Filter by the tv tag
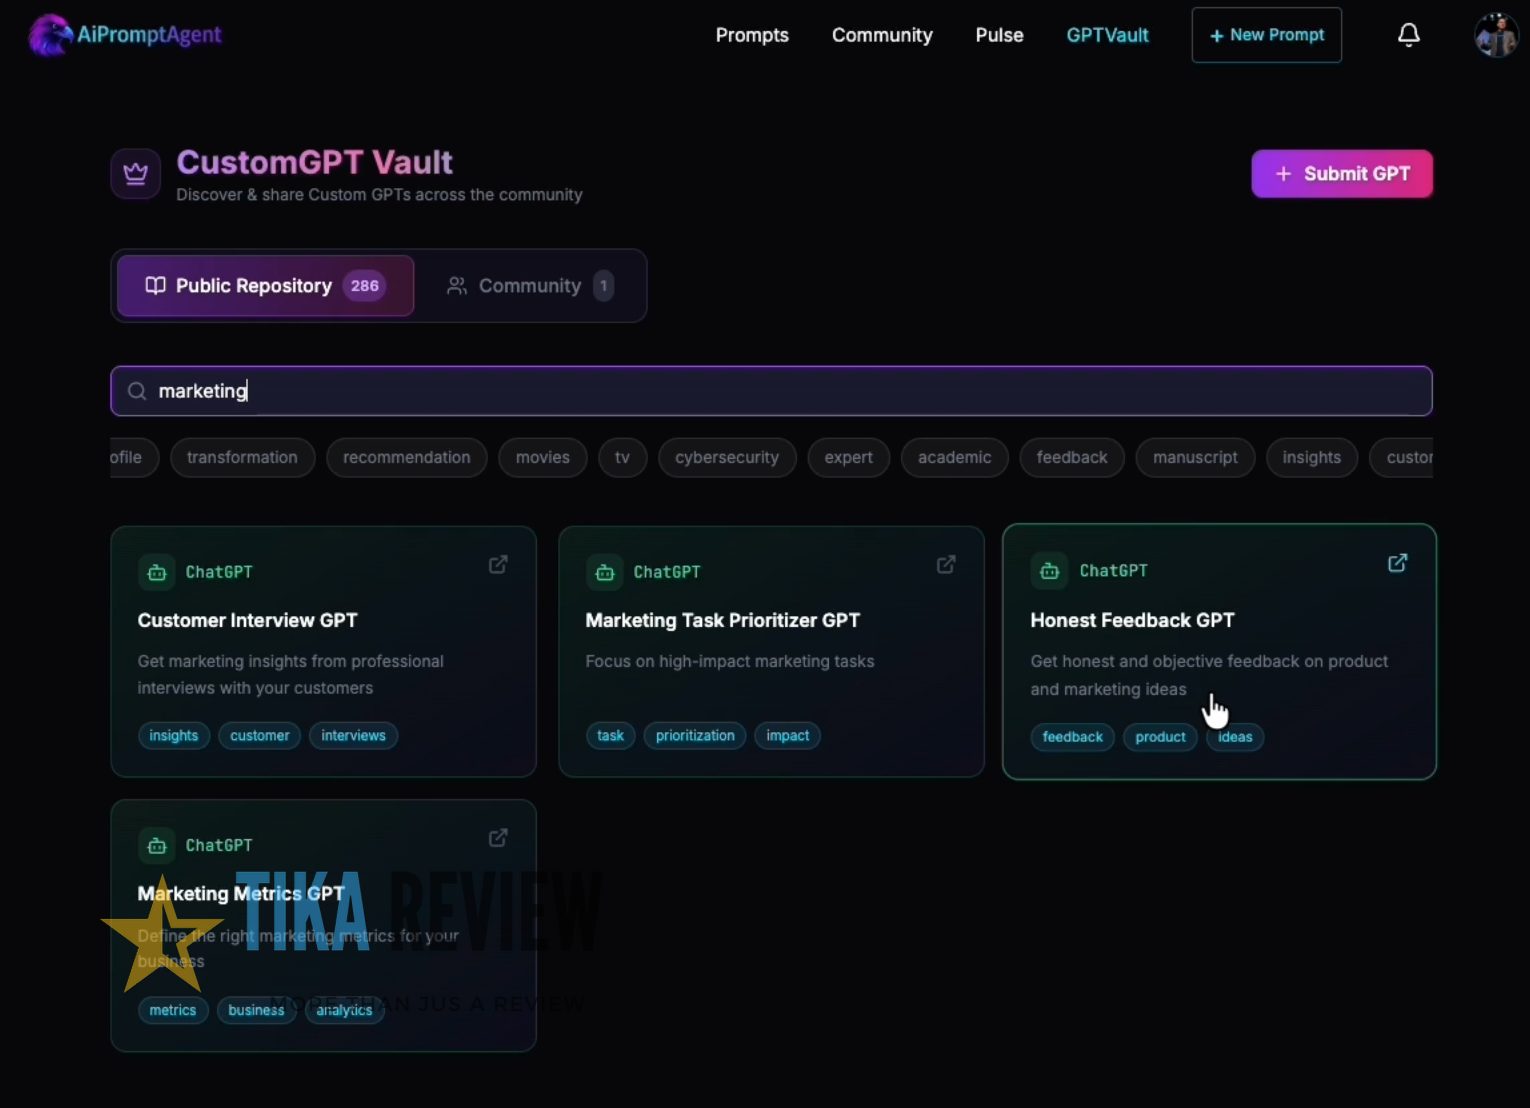 click(x=622, y=458)
